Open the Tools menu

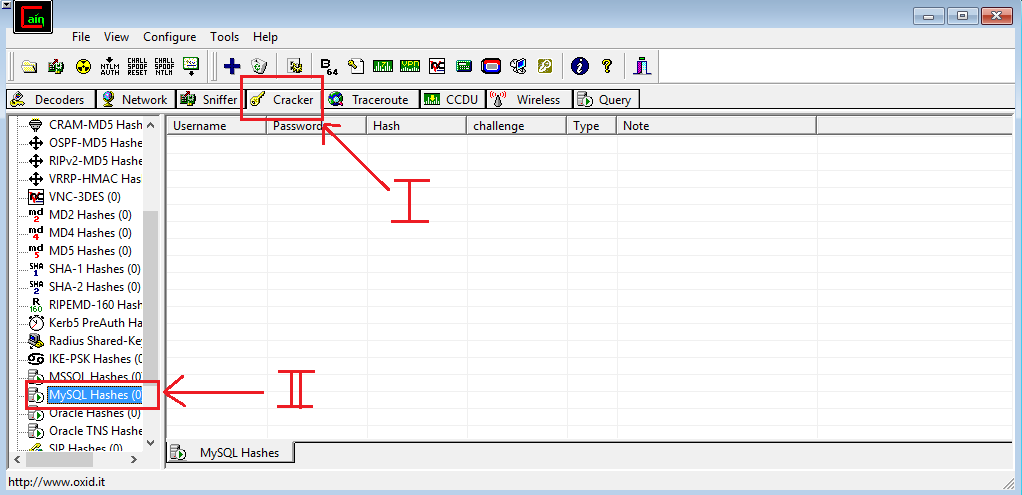(225, 37)
